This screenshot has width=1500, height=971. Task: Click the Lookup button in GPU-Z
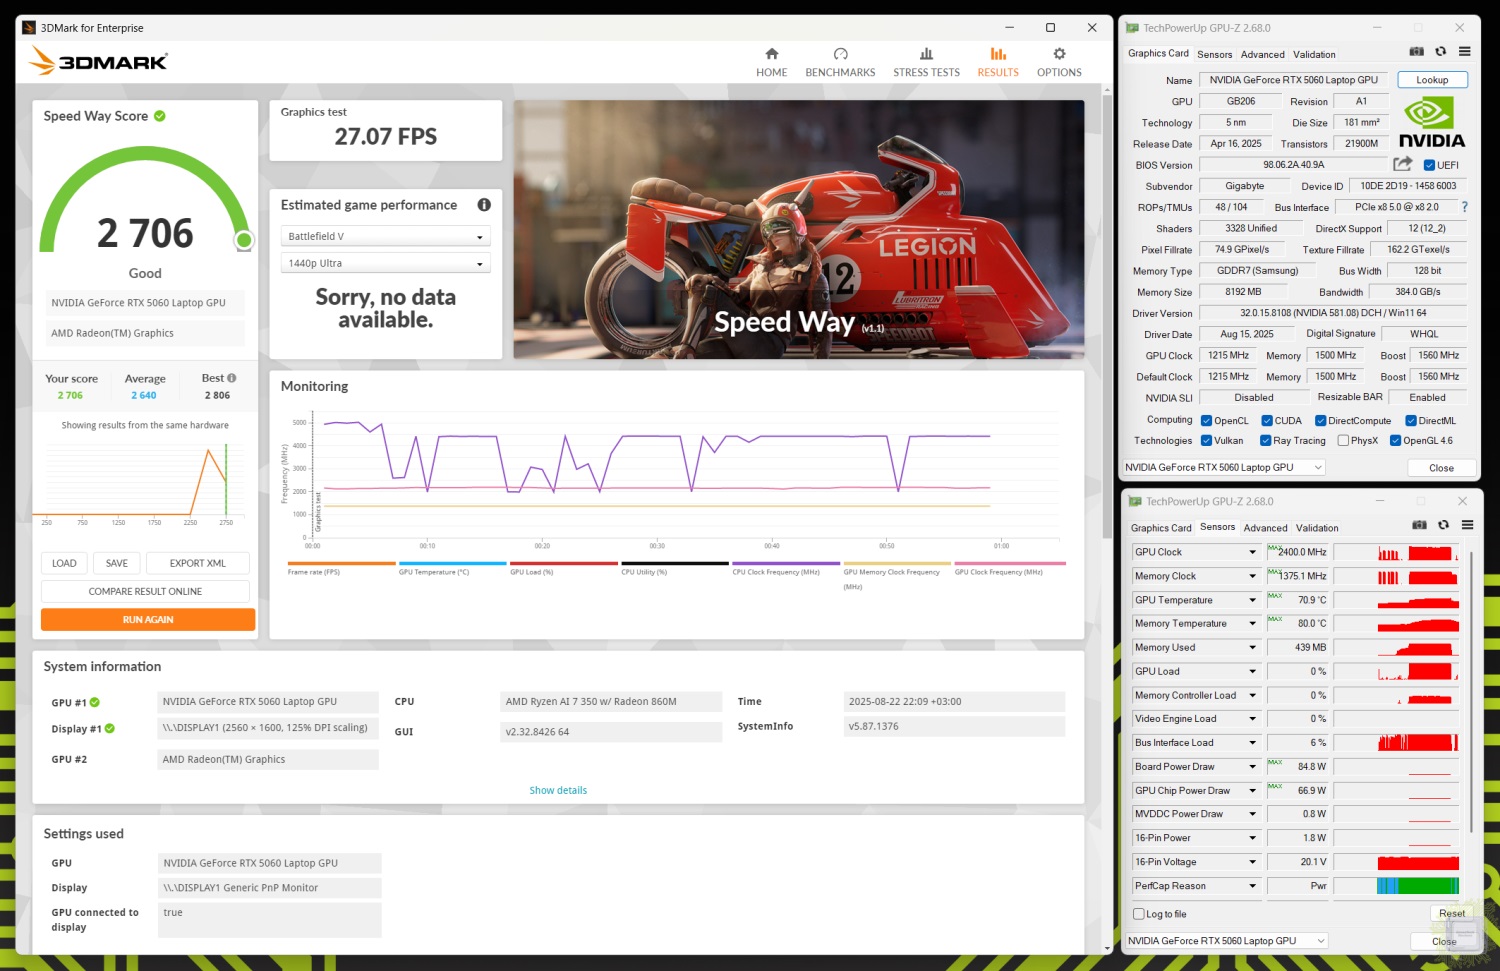click(1432, 80)
